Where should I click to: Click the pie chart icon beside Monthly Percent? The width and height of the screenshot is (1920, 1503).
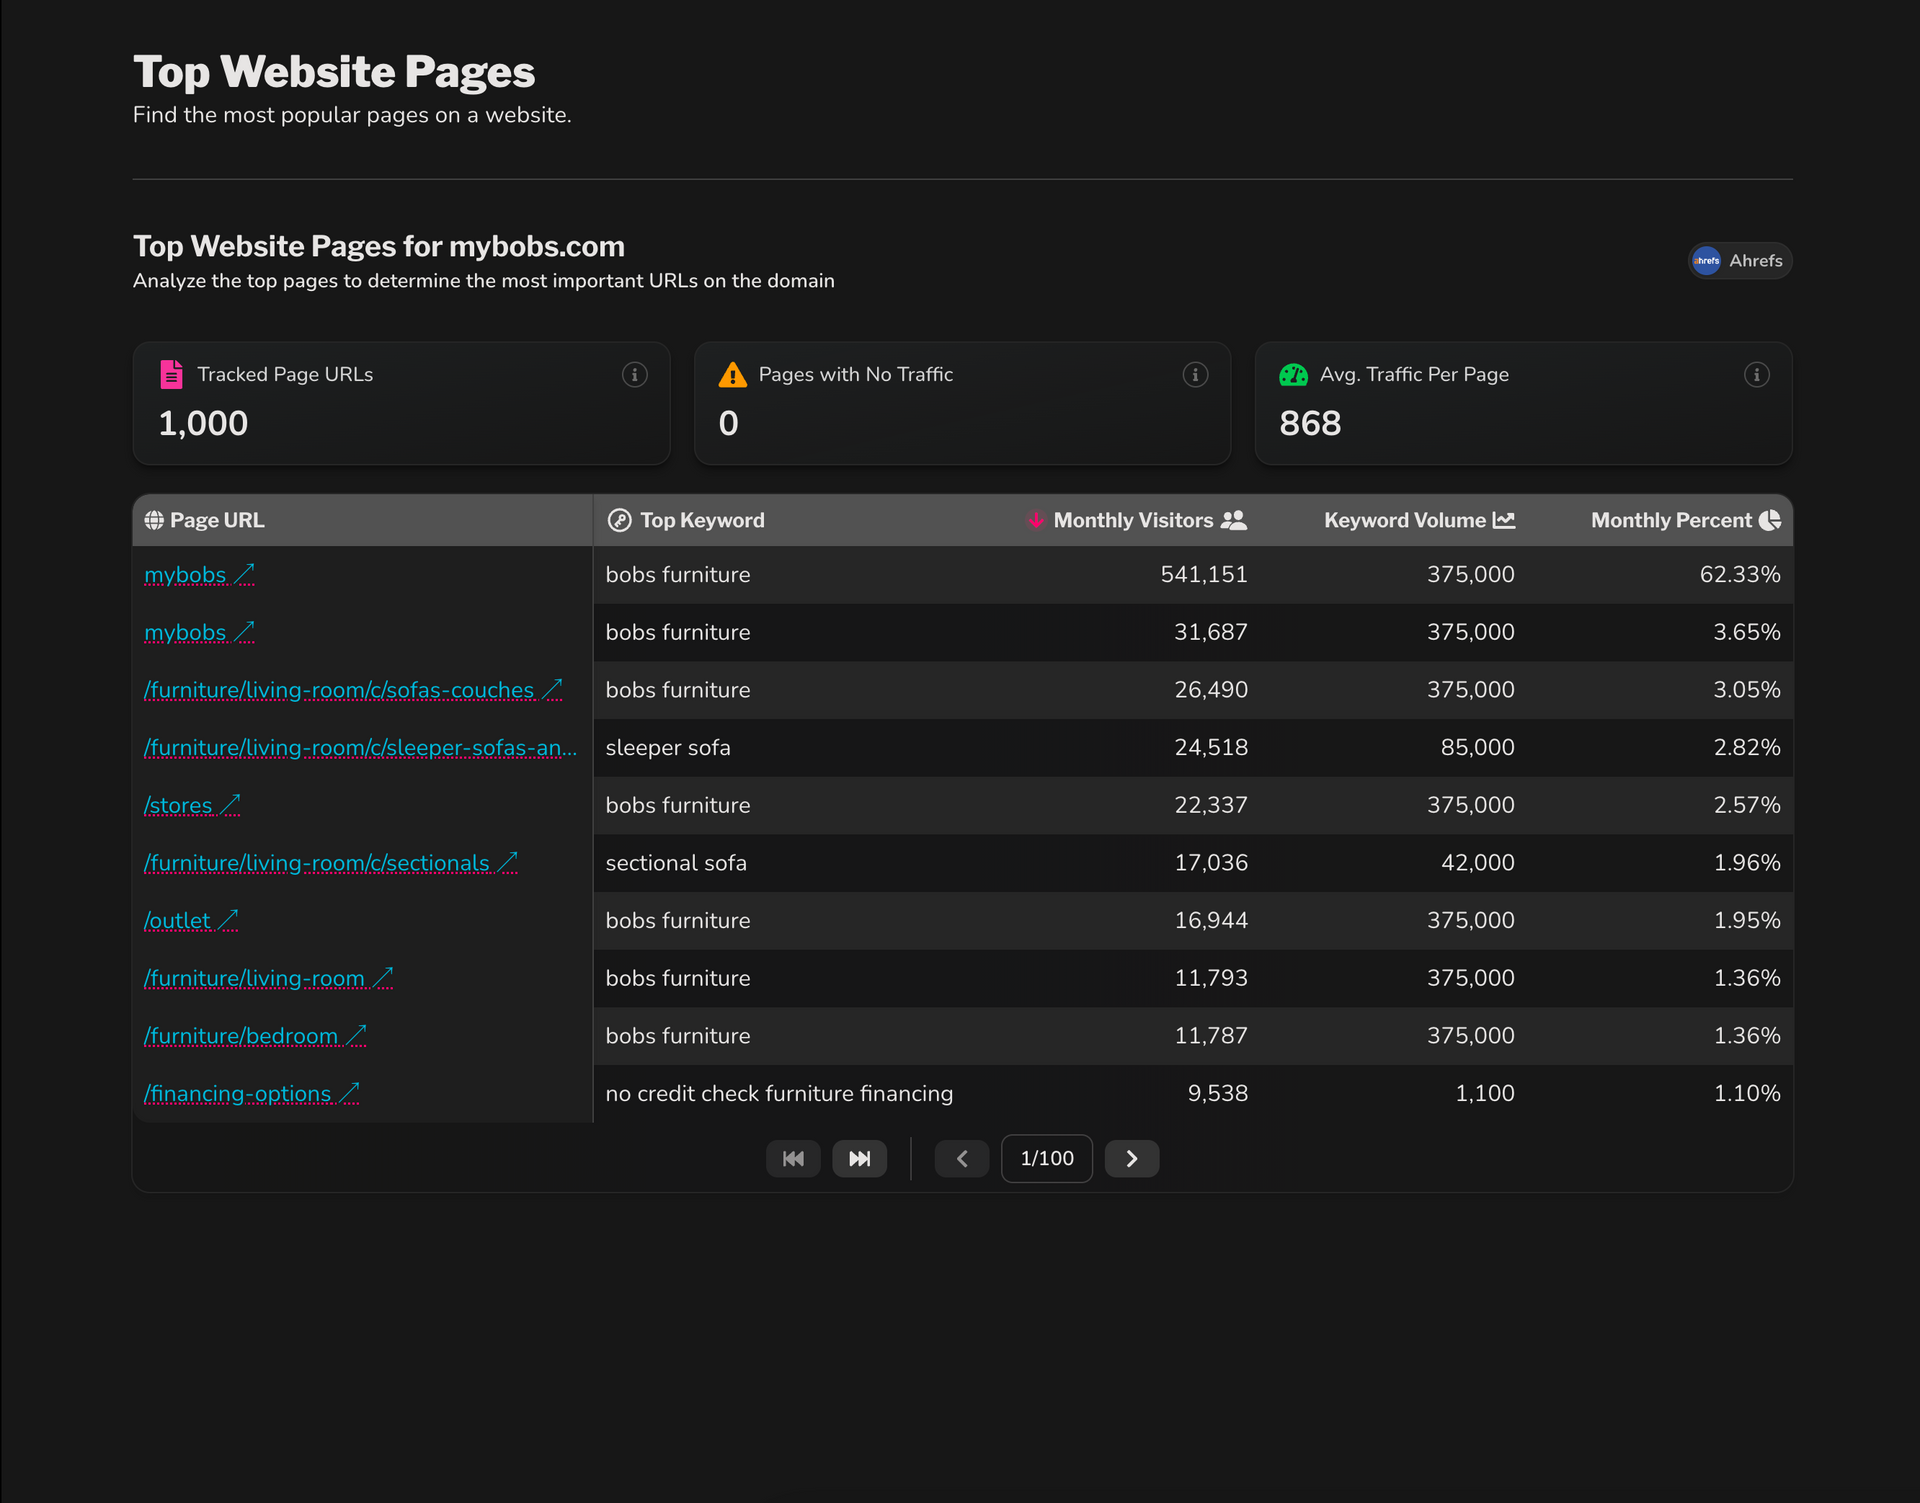click(x=1770, y=520)
